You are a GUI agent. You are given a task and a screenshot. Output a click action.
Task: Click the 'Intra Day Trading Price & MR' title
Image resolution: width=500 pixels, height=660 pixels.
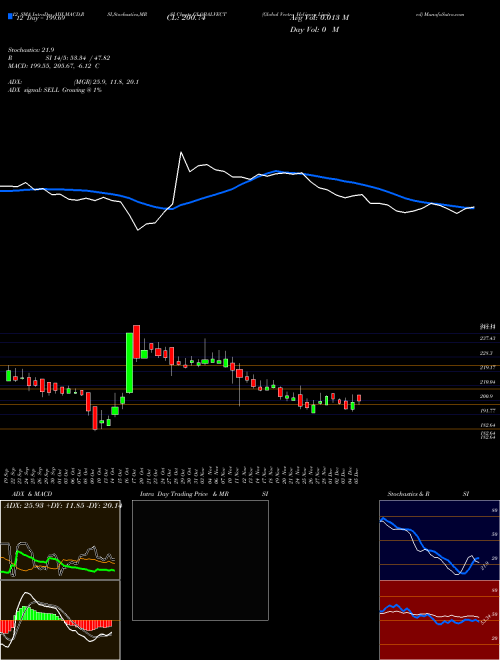pos(184,494)
